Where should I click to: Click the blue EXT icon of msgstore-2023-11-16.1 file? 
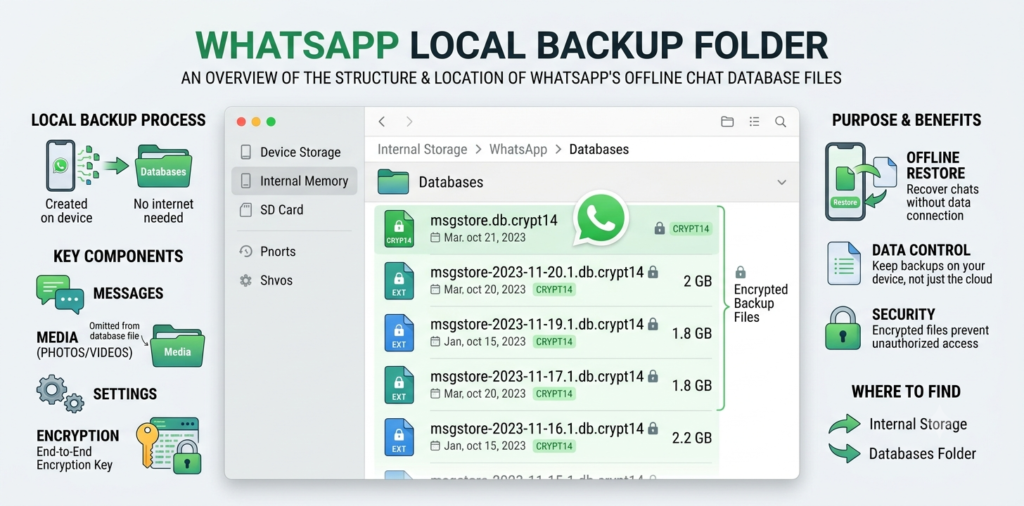[x=399, y=437]
